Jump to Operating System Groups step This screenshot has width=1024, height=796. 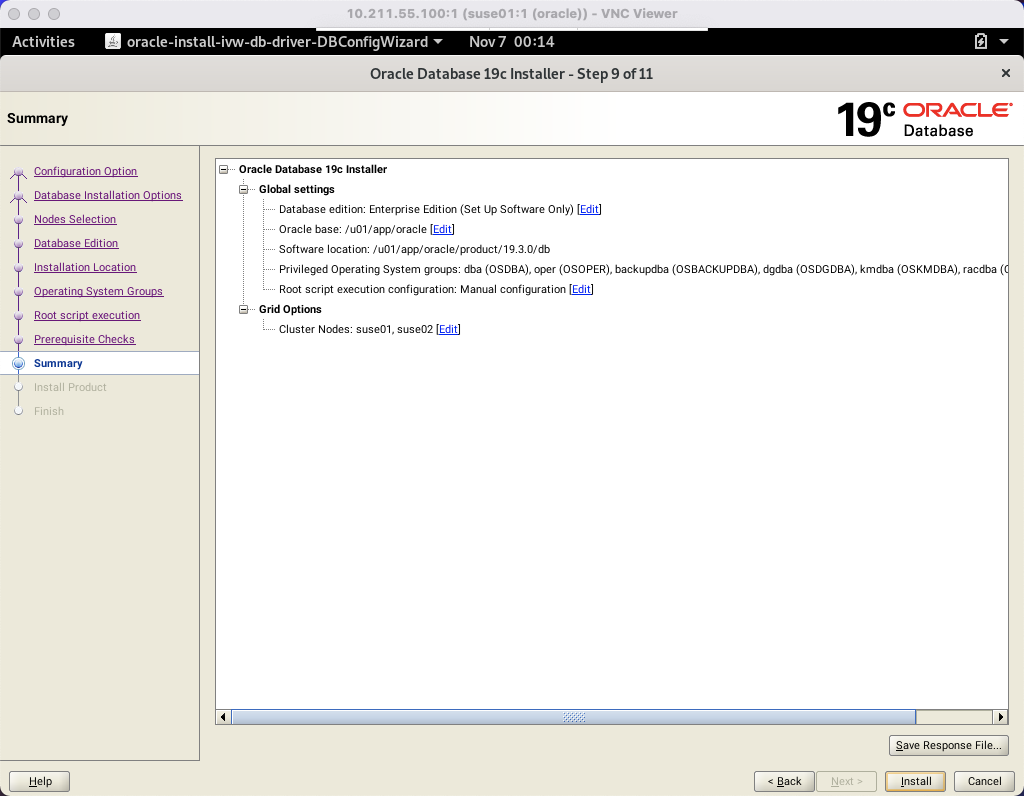click(x=99, y=291)
